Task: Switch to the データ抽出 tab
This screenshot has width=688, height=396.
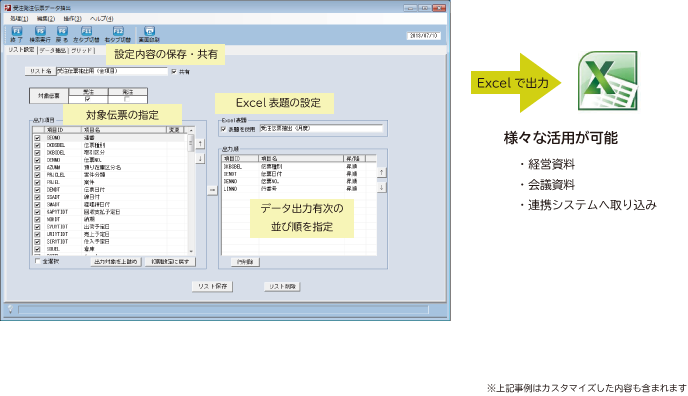Action: 53,50
